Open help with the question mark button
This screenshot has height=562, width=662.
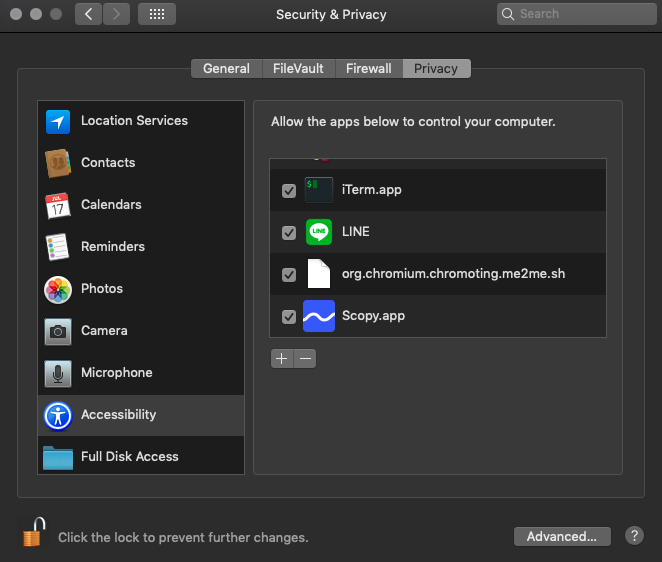pyautogui.click(x=634, y=536)
